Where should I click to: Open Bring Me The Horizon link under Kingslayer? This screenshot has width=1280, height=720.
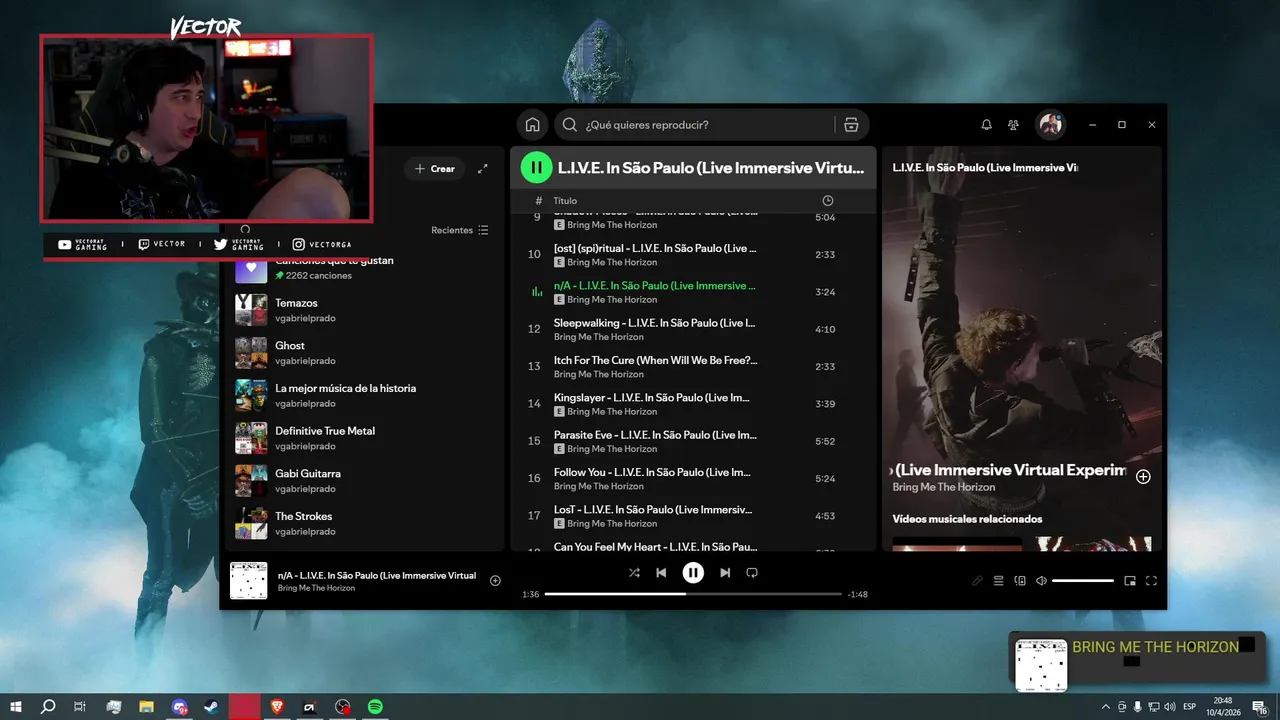click(612, 412)
